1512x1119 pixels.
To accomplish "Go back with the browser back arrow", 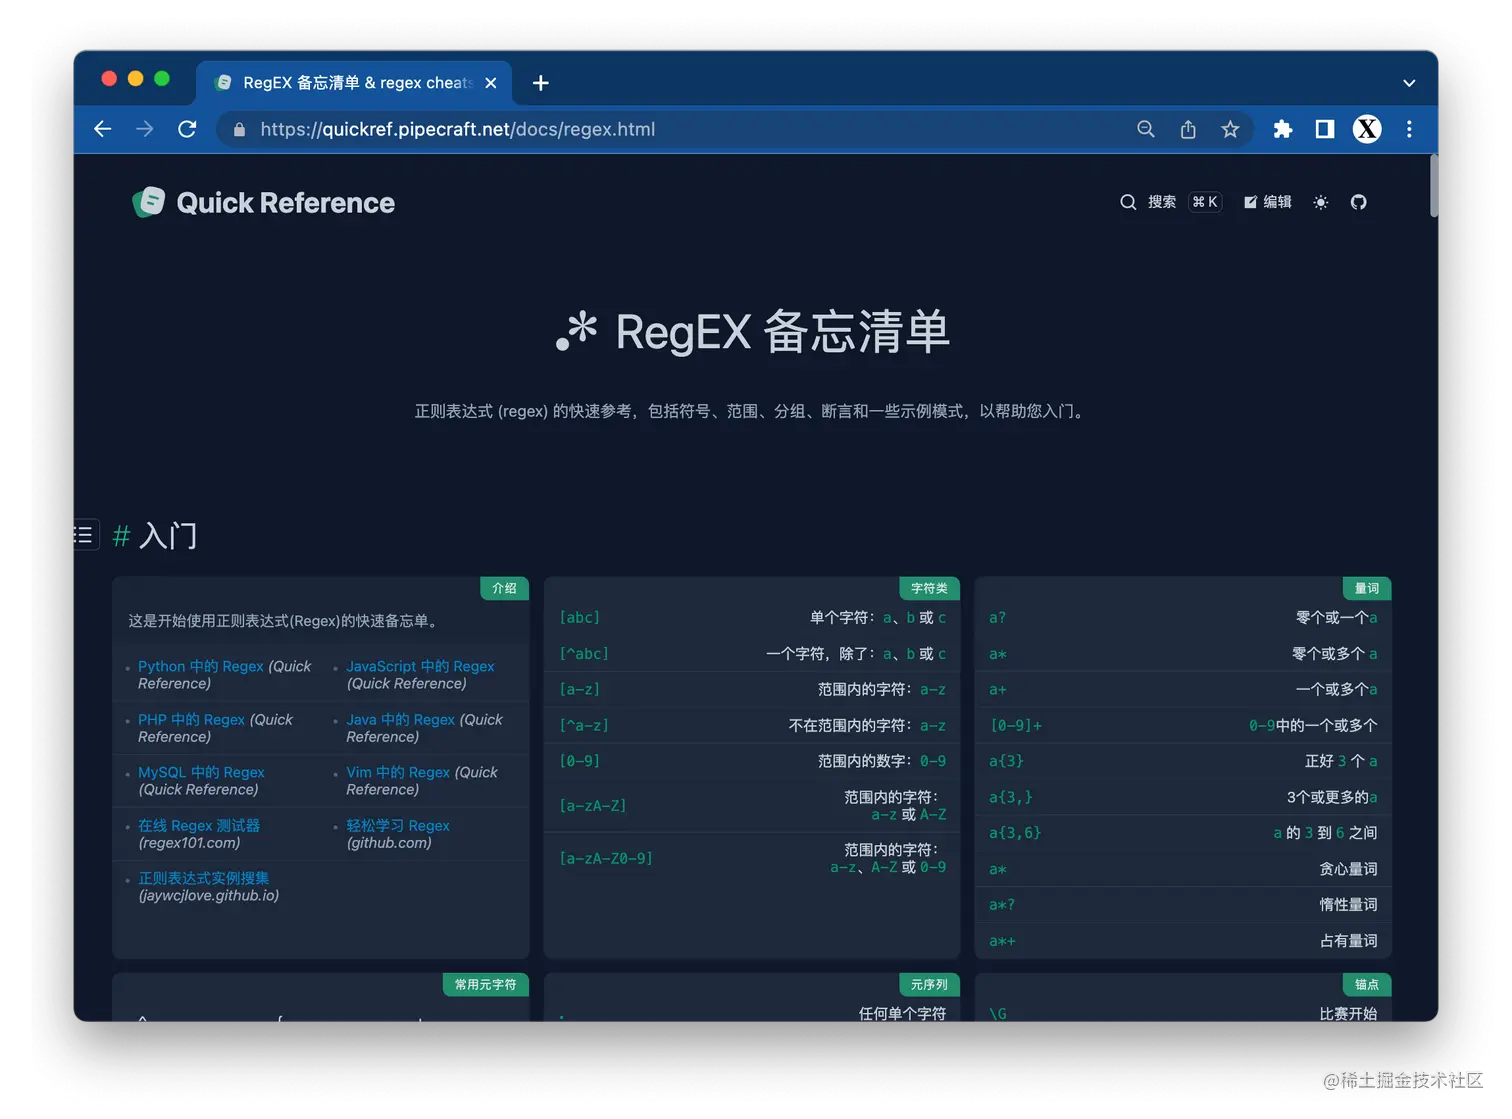I will click(x=102, y=129).
